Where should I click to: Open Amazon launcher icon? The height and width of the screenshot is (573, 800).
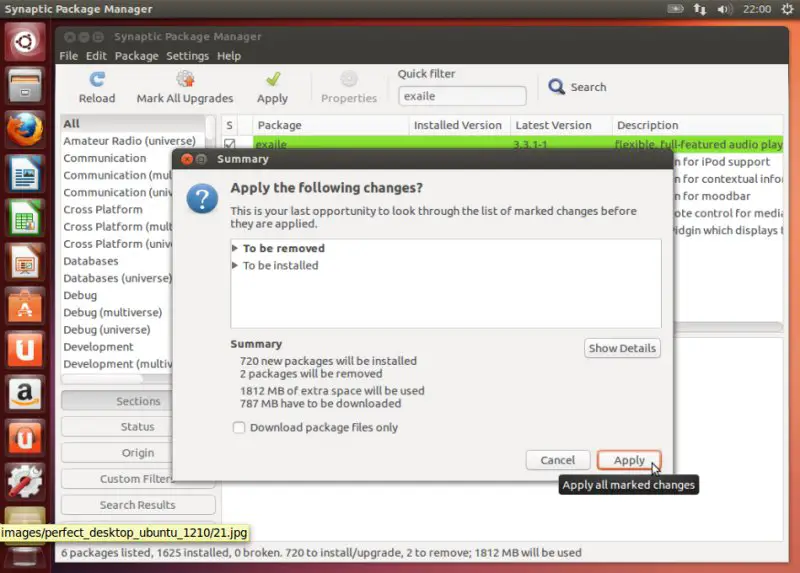pyautogui.click(x=24, y=394)
